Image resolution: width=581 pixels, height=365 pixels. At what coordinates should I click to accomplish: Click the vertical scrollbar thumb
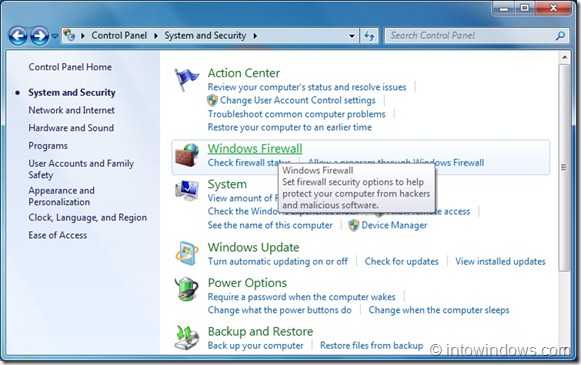[x=564, y=167]
